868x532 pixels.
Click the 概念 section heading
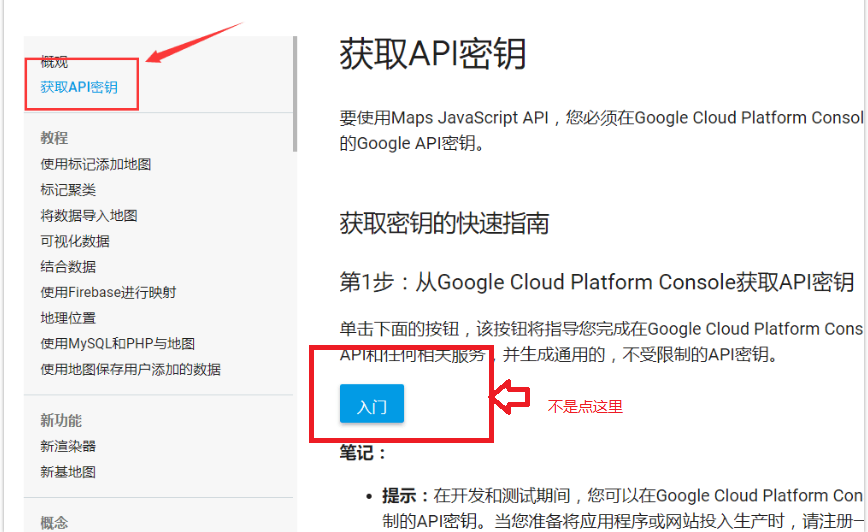(54, 523)
